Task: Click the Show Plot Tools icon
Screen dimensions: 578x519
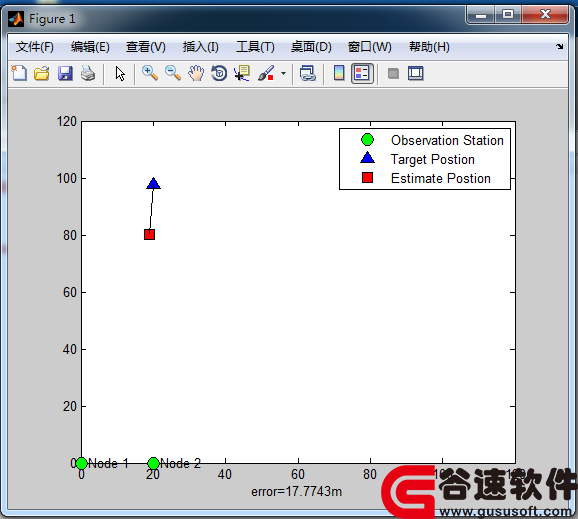Action: [x=416, y=73]
